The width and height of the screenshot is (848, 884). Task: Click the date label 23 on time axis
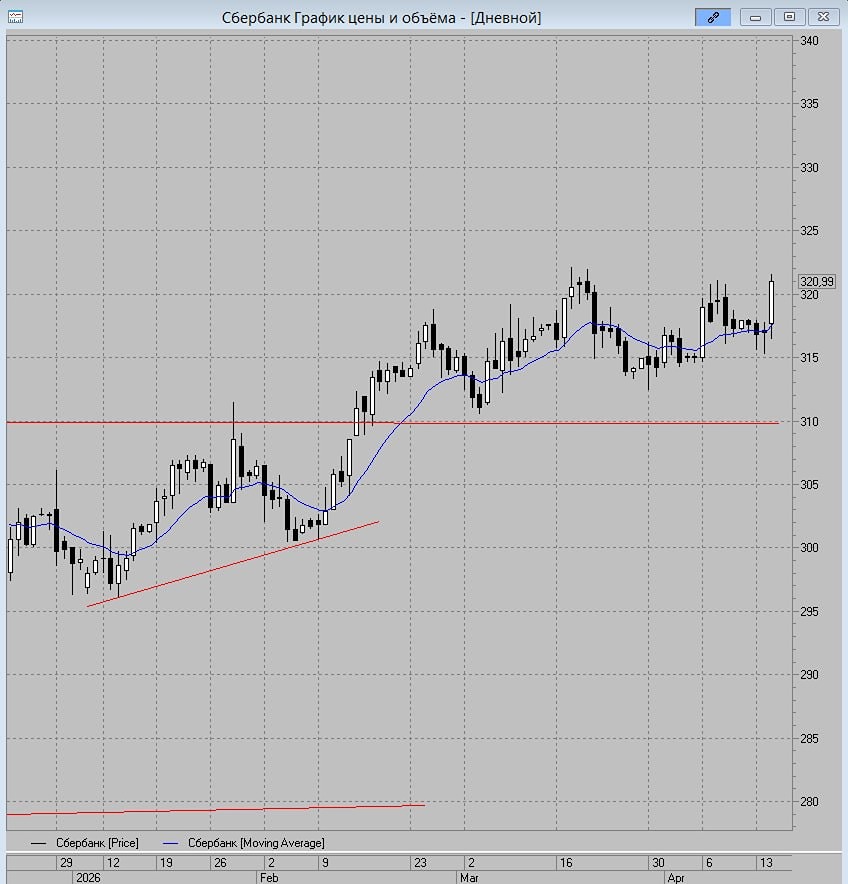coord(420,863)
